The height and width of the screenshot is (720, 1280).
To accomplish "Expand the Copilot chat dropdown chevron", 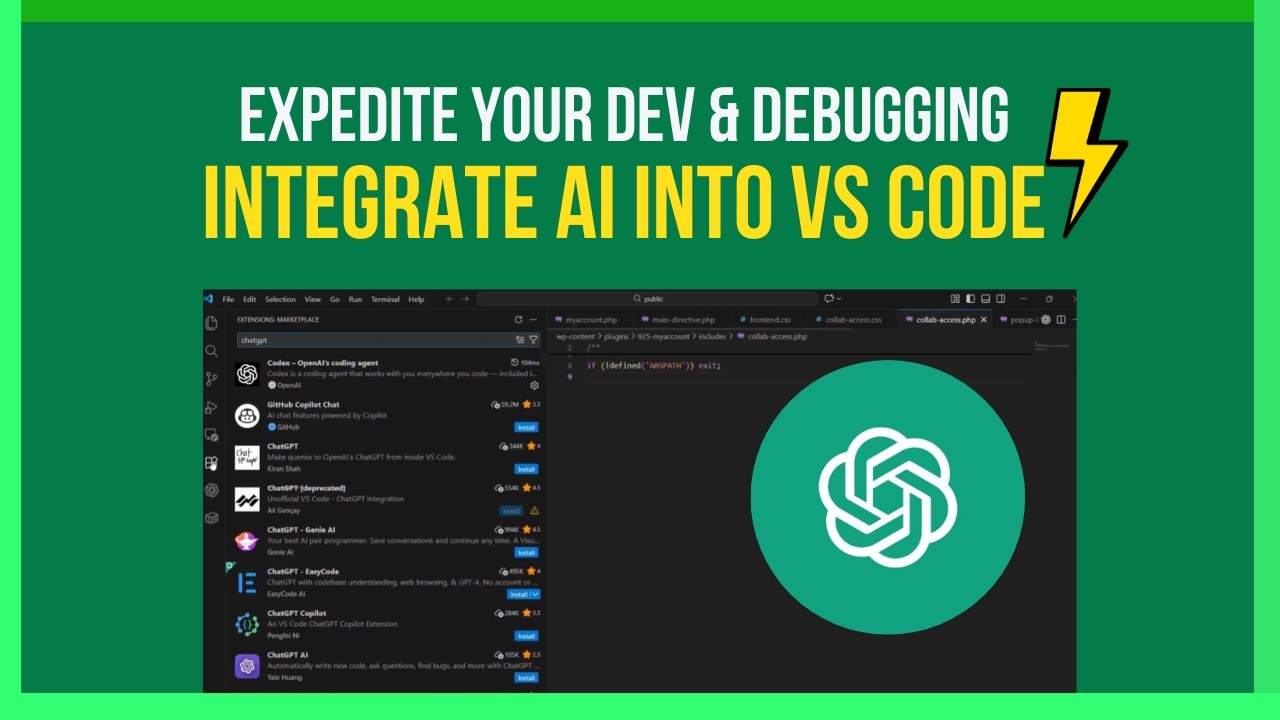I will point(839,299).
